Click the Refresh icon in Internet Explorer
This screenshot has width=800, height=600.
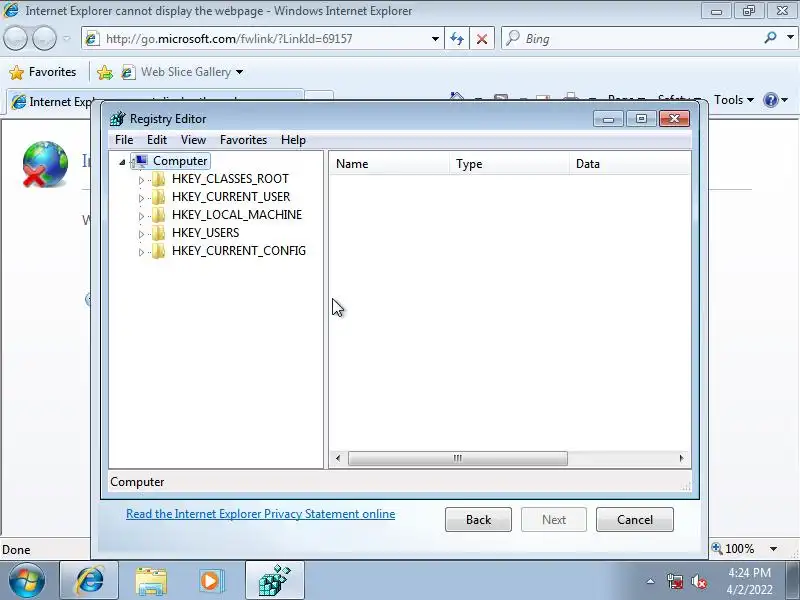click(x=457, y=39)
